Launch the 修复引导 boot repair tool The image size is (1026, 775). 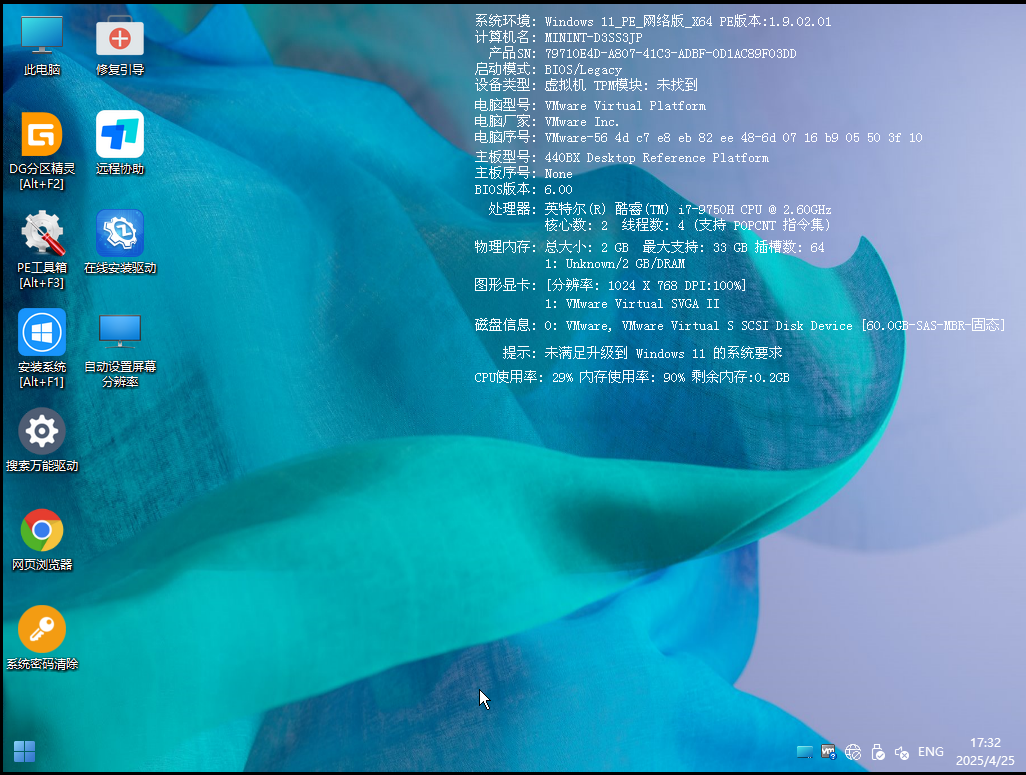click(120, 45)
